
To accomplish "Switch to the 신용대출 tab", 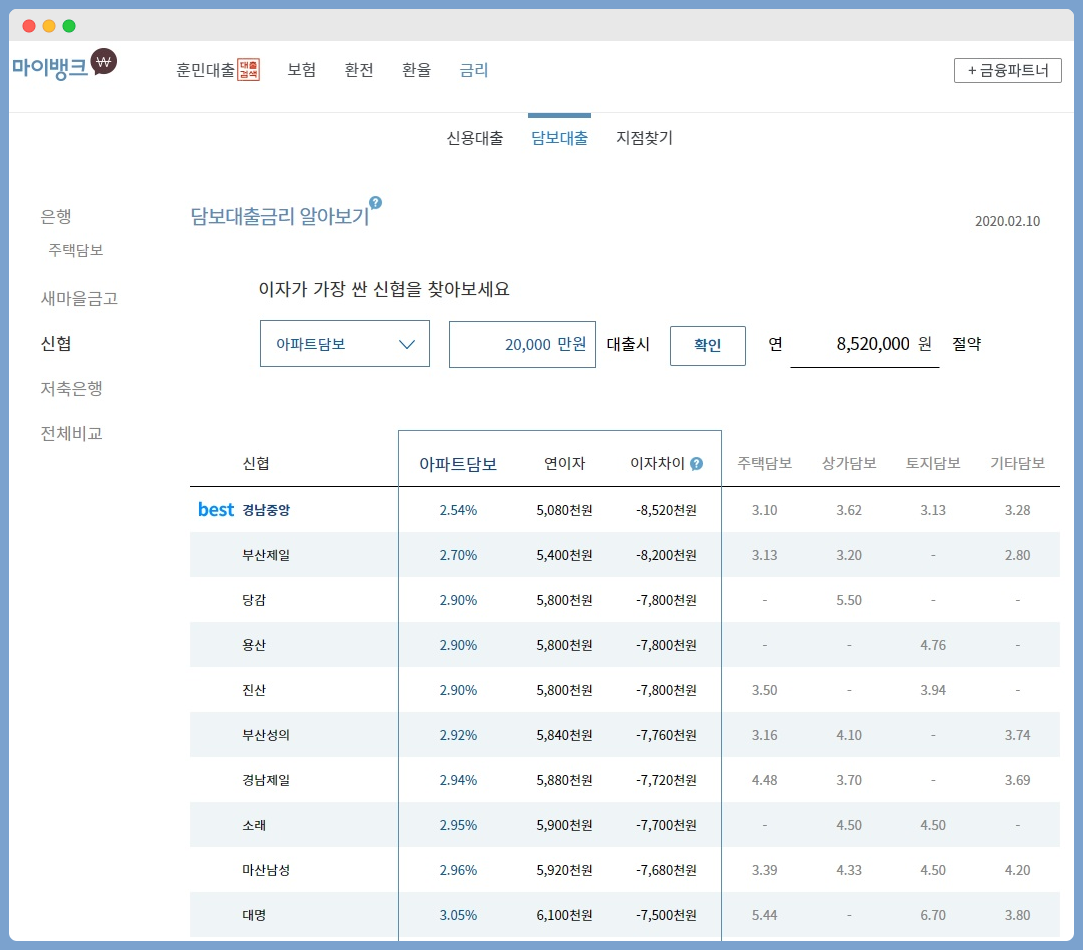I will (x=475, y=138).
